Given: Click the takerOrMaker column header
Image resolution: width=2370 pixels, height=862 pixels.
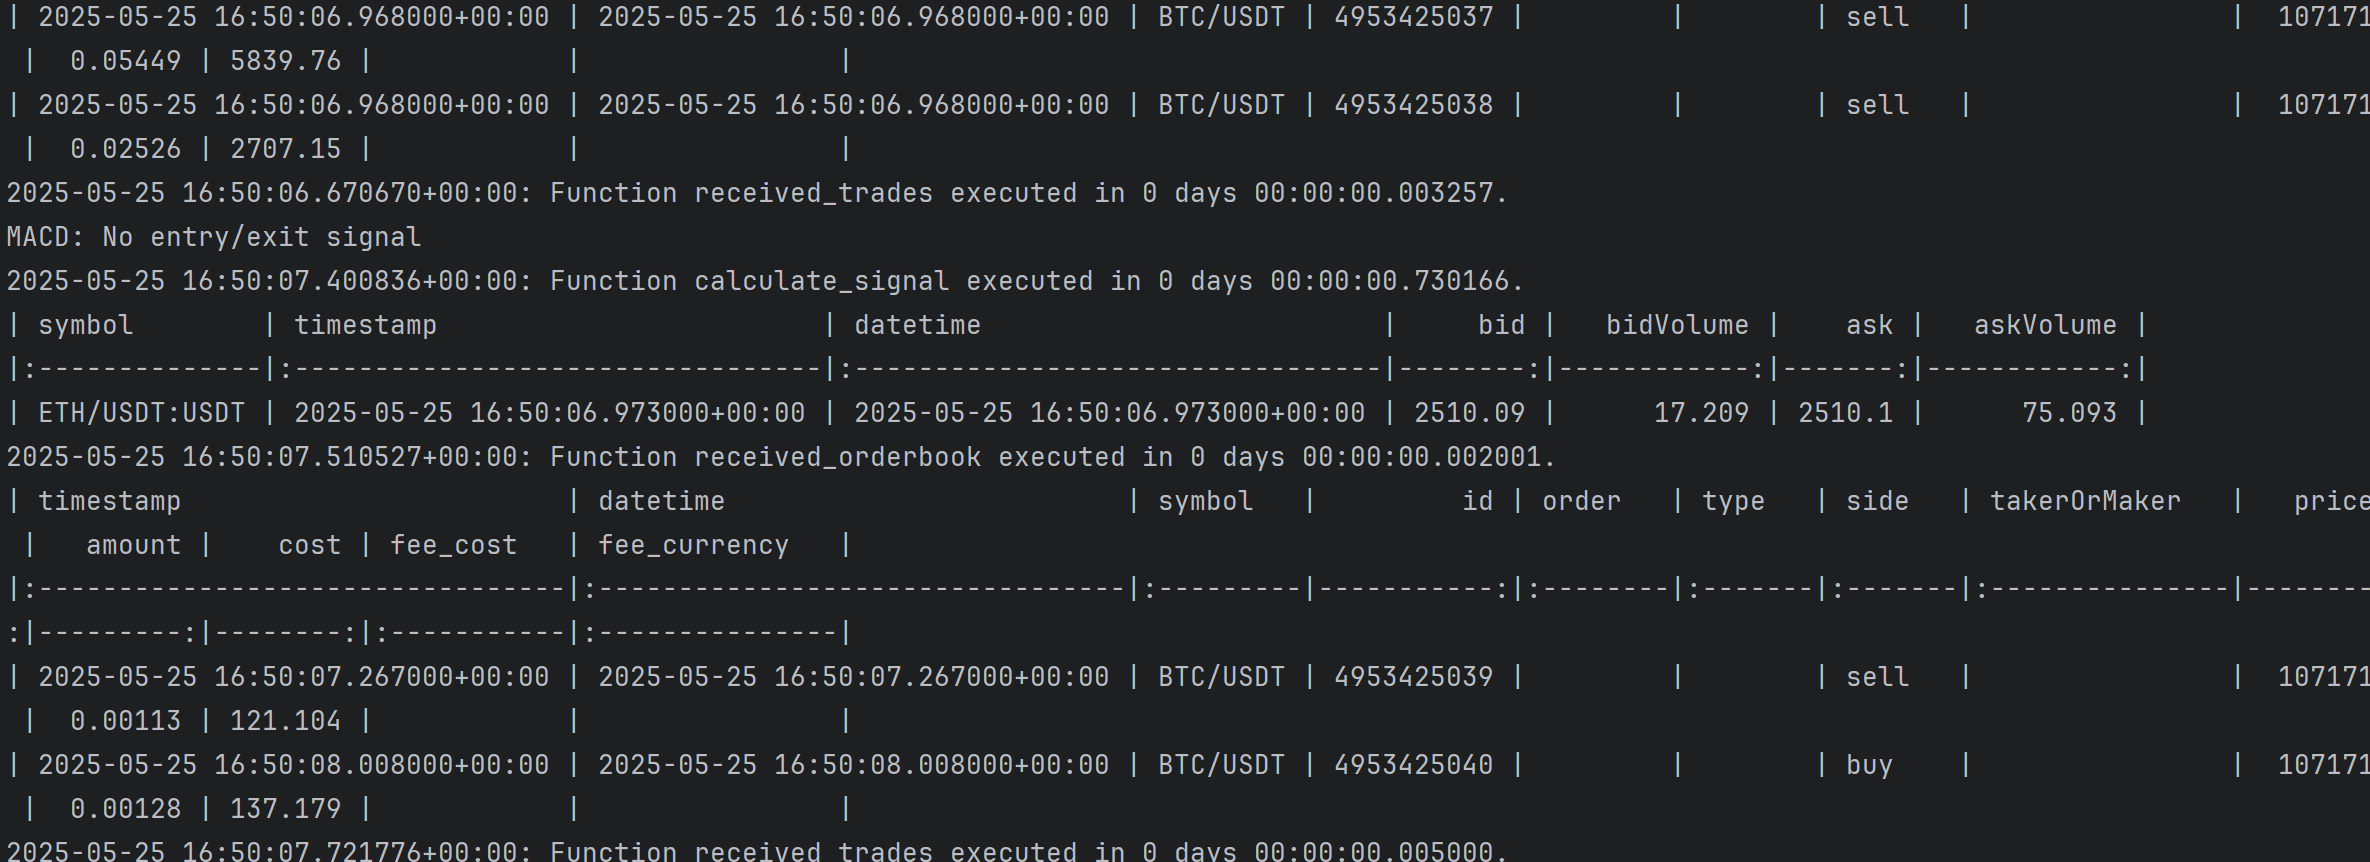Looking at the screenshot, I should click(2085, 501).
